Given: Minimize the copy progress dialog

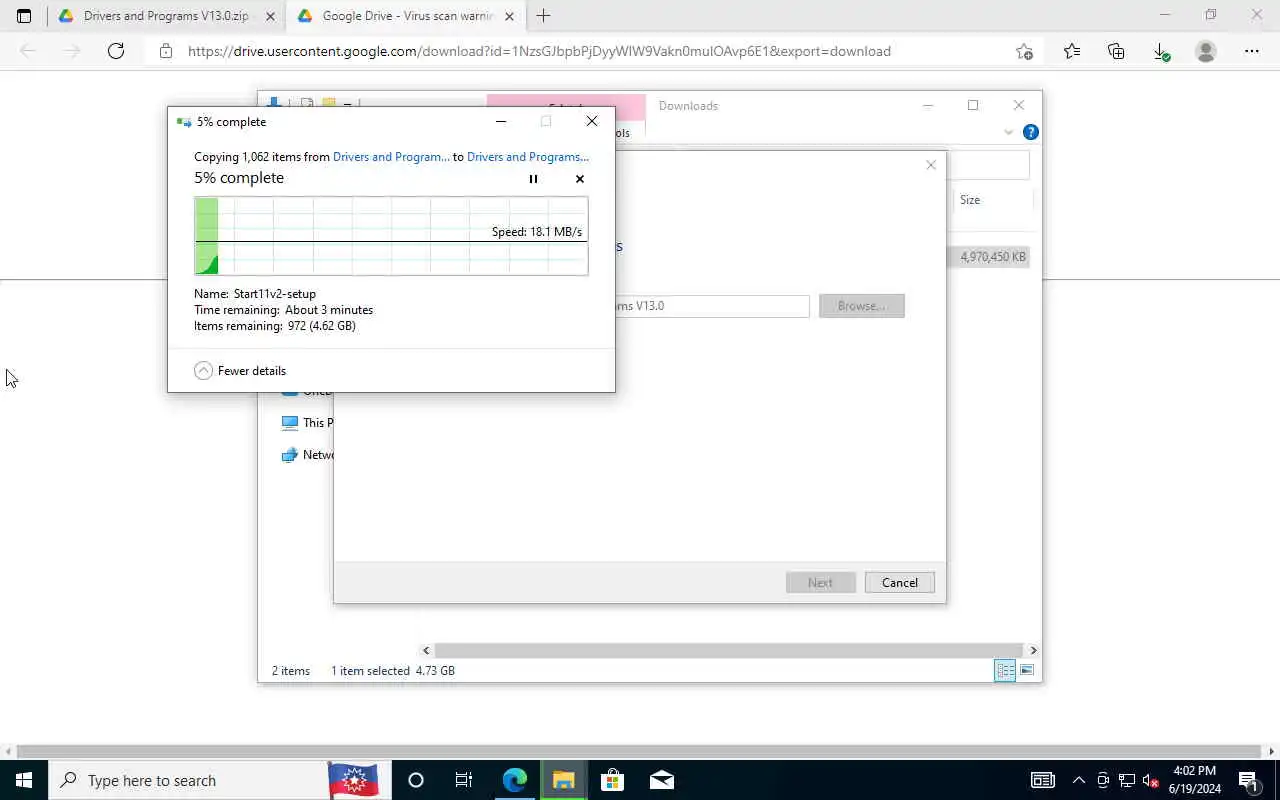Looking at the screenshot, I should [501, 122].
